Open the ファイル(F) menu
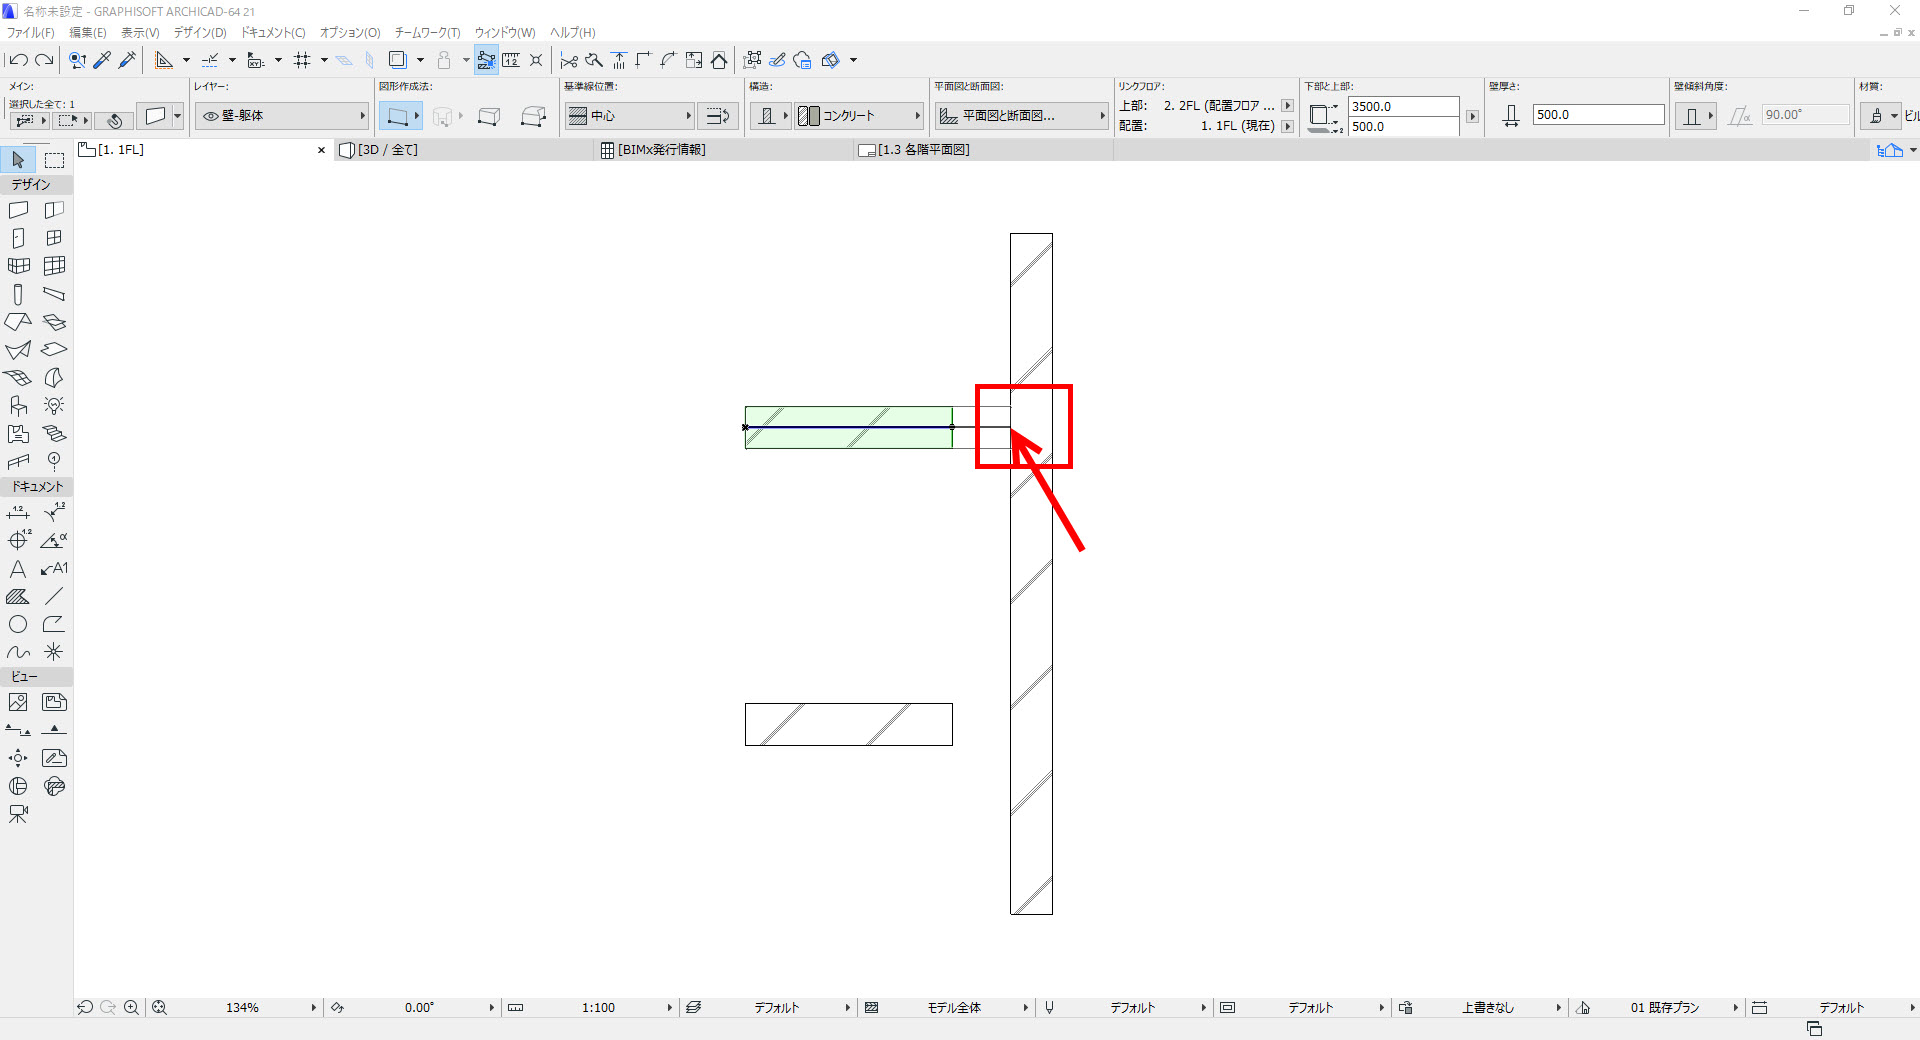This screenshot has height=1040, width=1920. click(31, 33)
